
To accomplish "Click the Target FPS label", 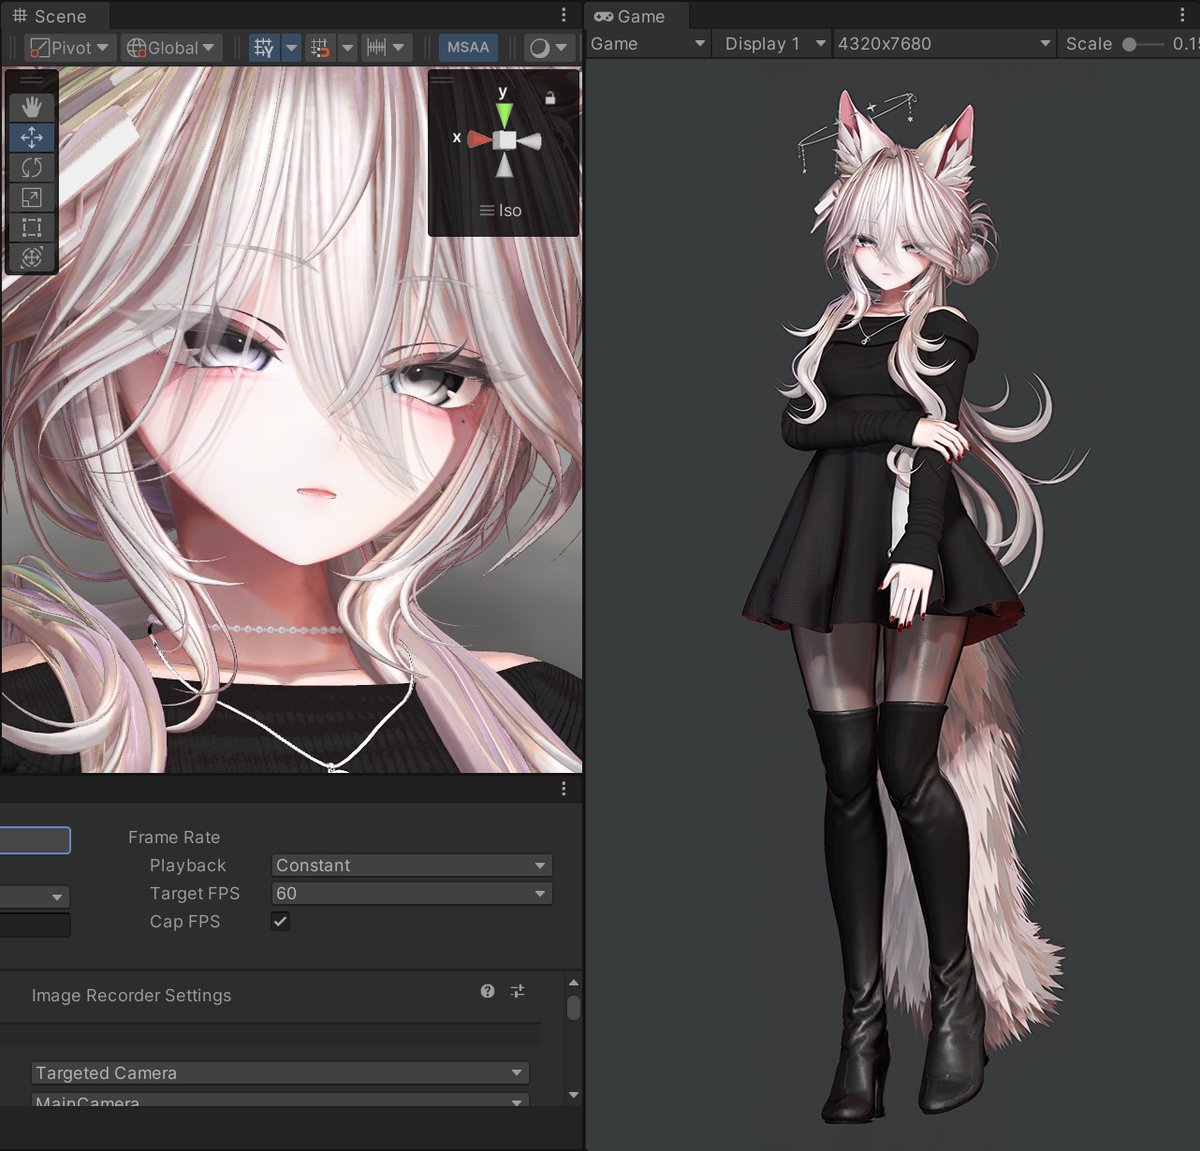I will point(195,893).
